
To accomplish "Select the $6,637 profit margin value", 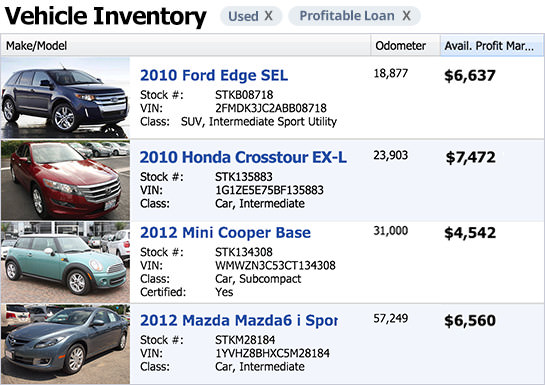I will 470,76.
